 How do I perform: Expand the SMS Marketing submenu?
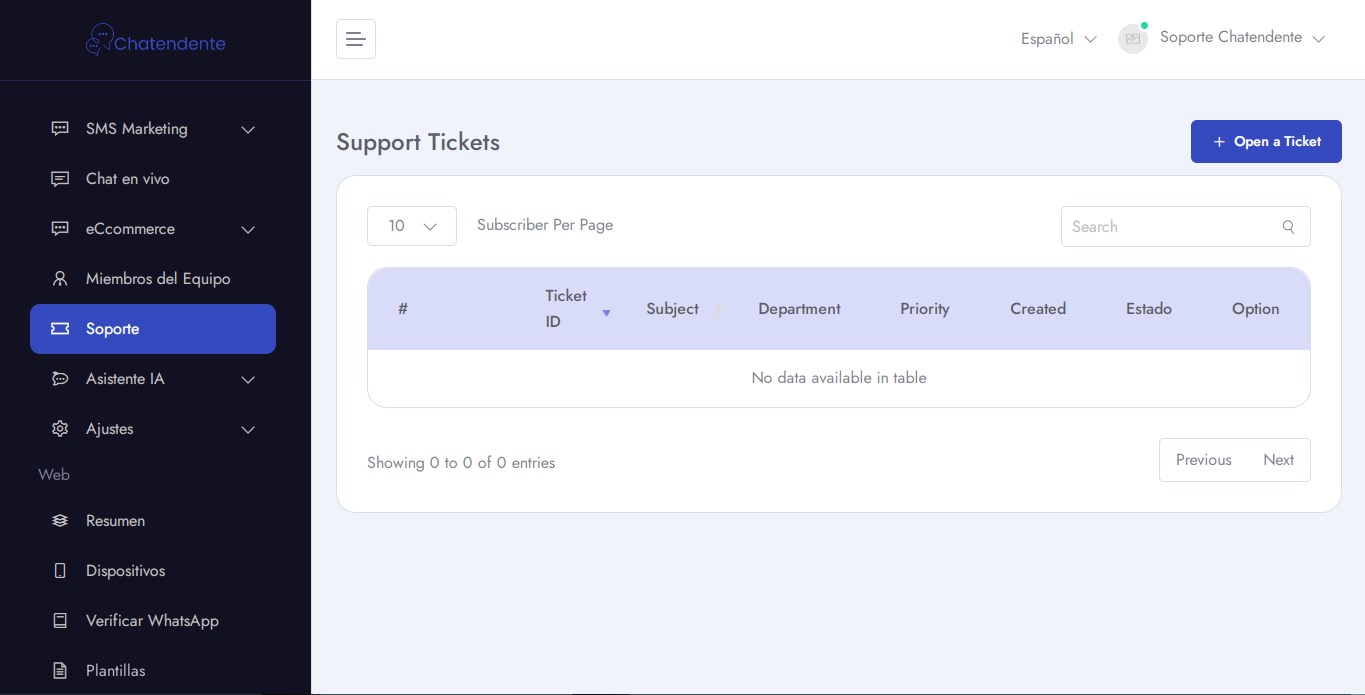(x=248, y=129)
